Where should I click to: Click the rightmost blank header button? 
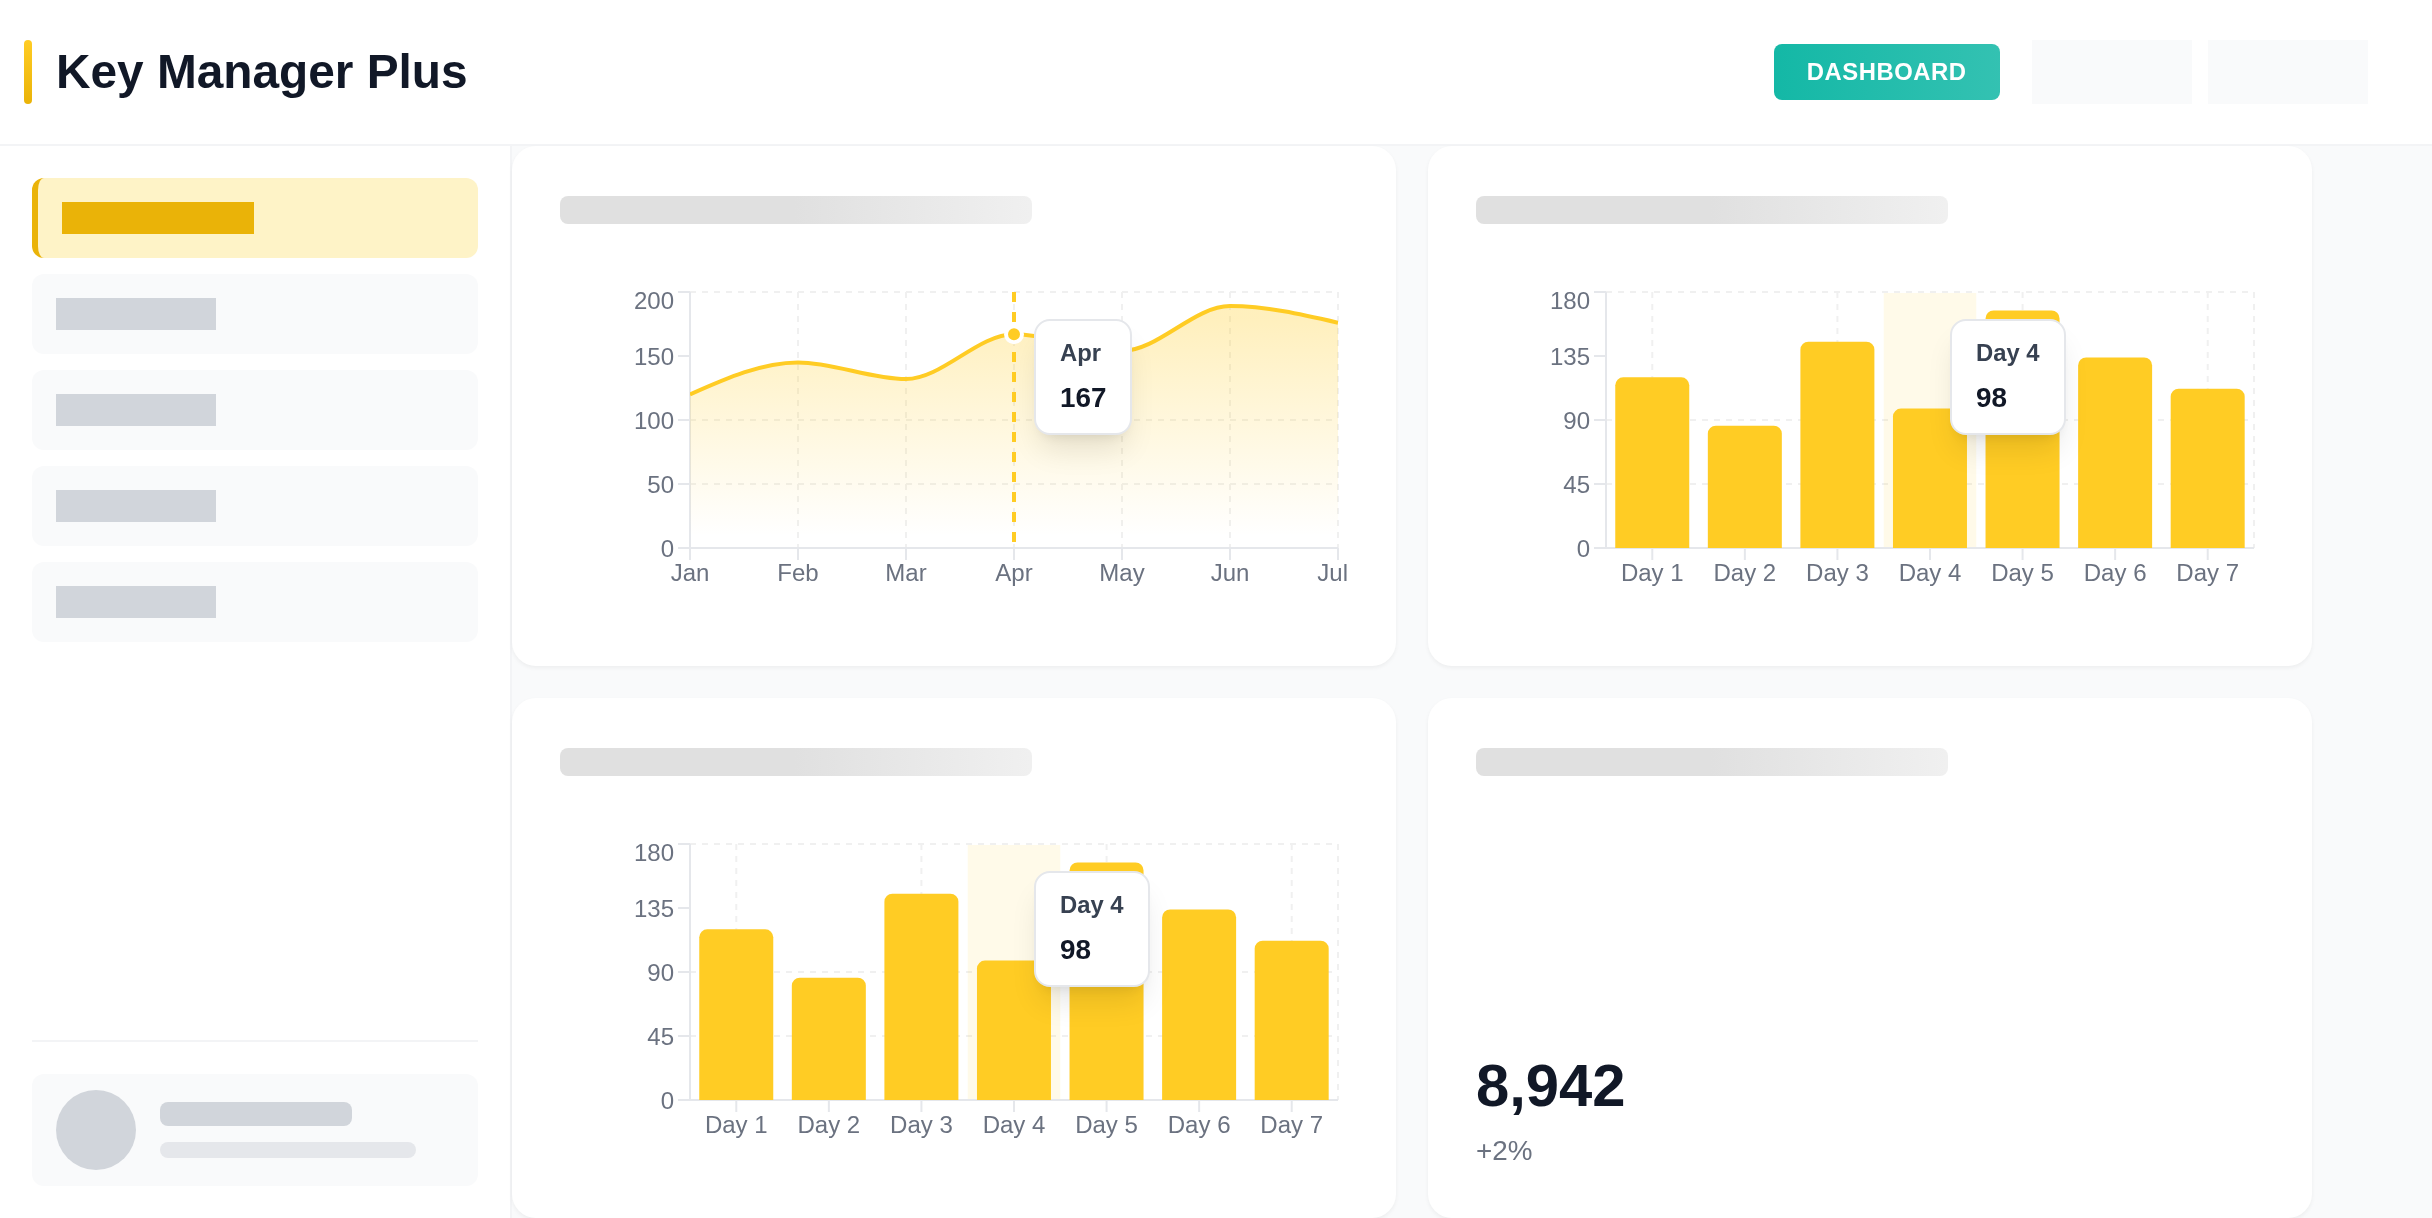[2287, 72]
